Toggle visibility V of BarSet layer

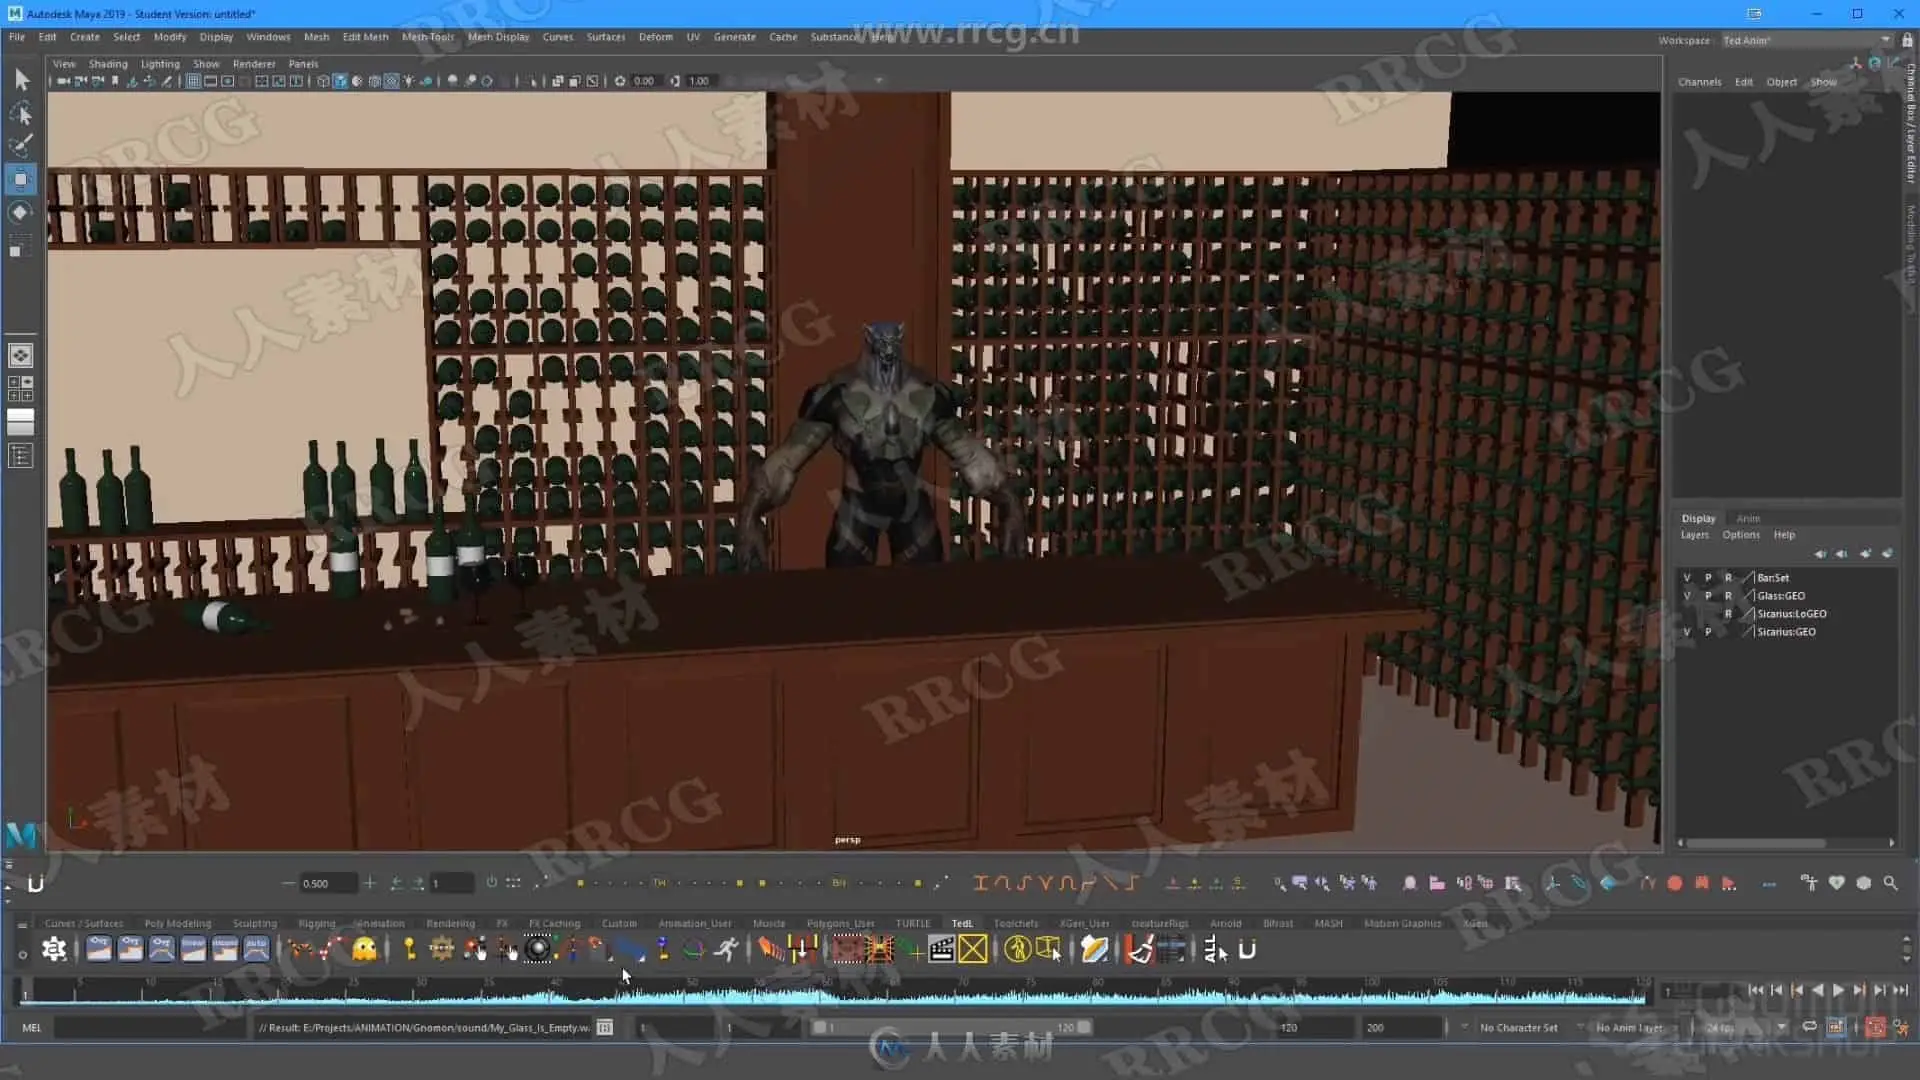[1687, 578]
